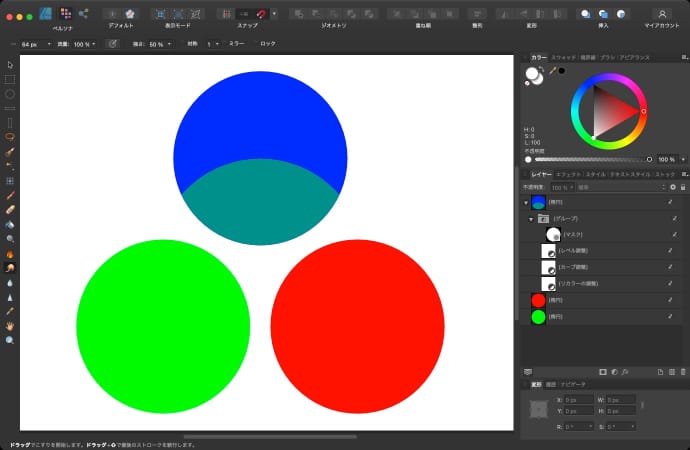
Task: Pick the Hand pan tool
Action: tap(10, 326)
